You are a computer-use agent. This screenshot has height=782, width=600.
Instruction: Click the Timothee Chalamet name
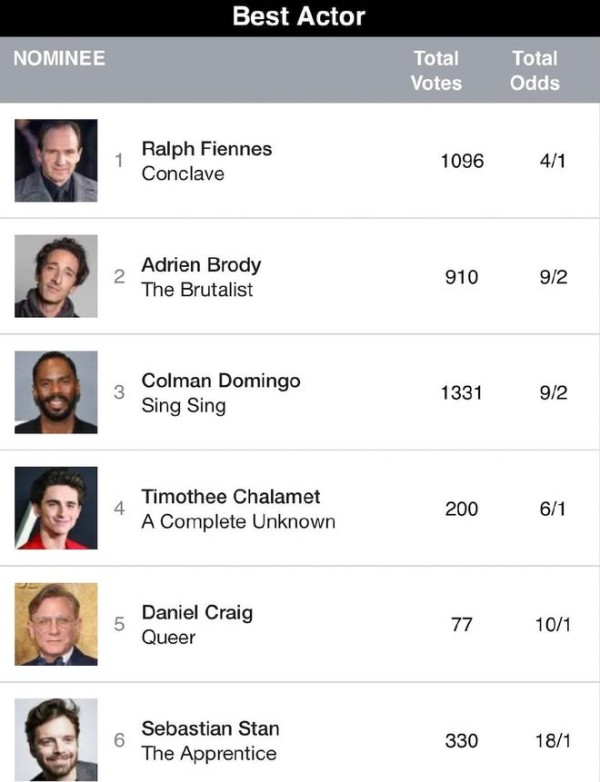tap(230, 496)
